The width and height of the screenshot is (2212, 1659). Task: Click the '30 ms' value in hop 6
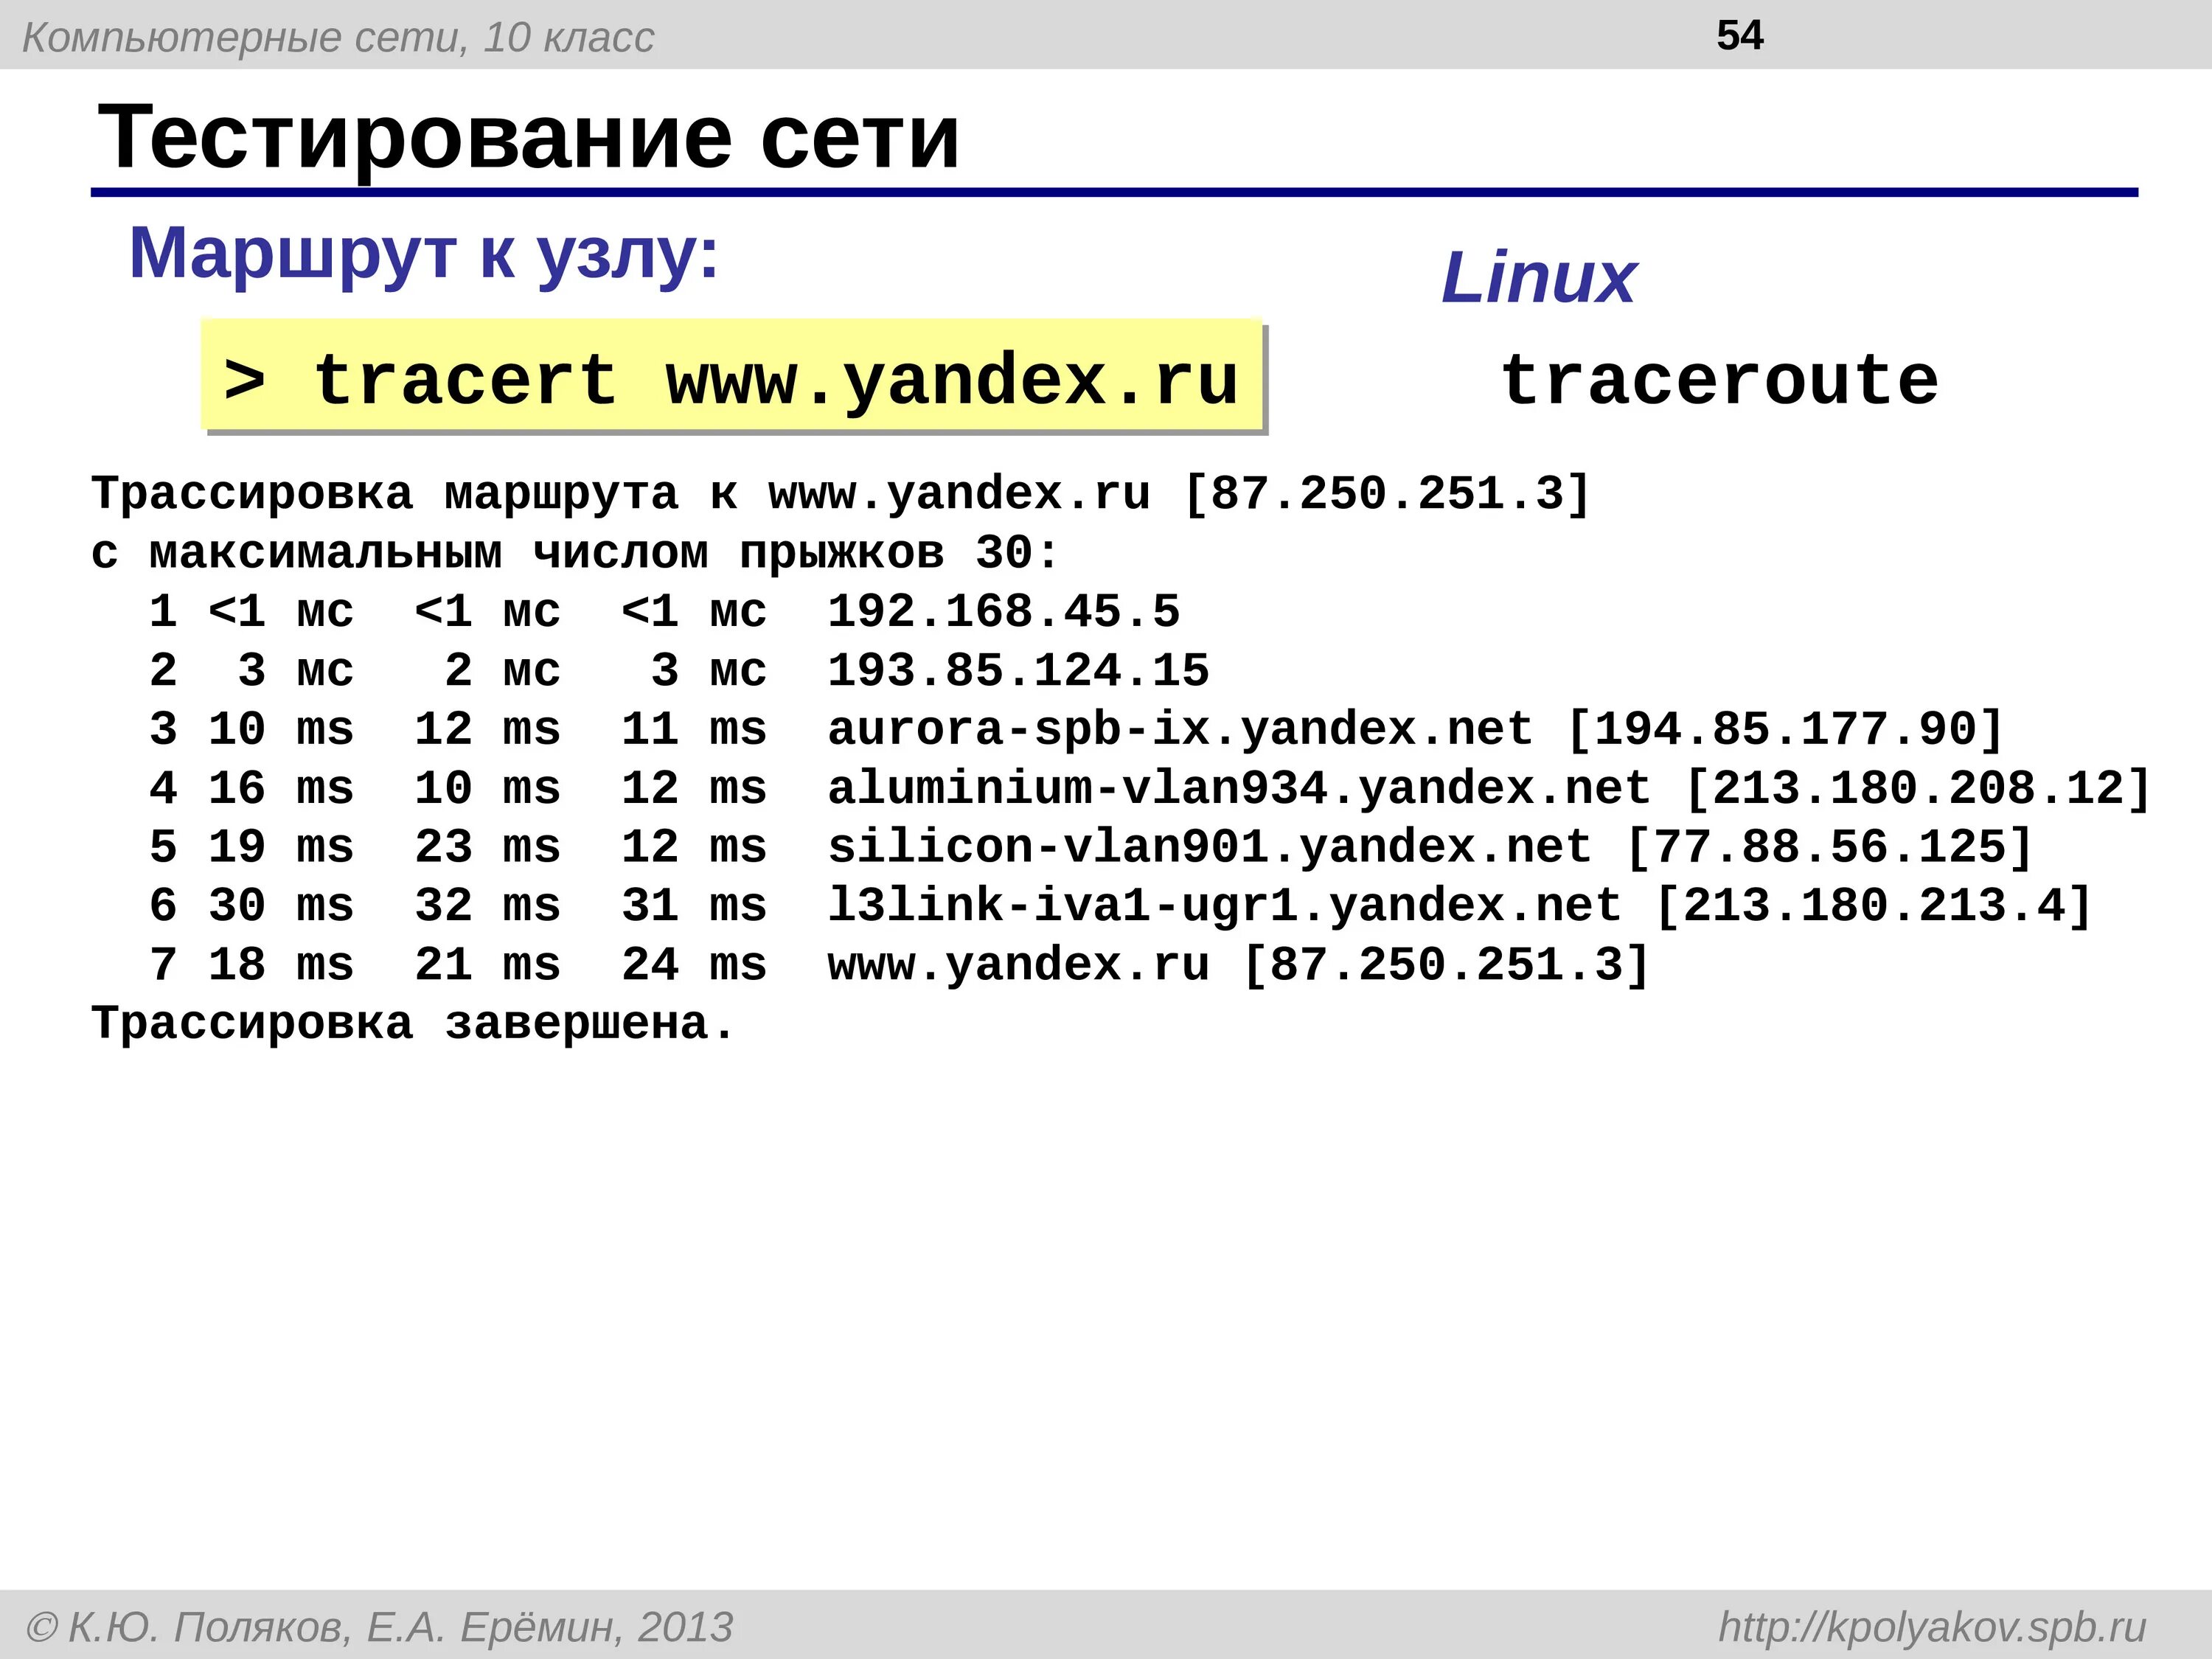click(x=281, y=906)
